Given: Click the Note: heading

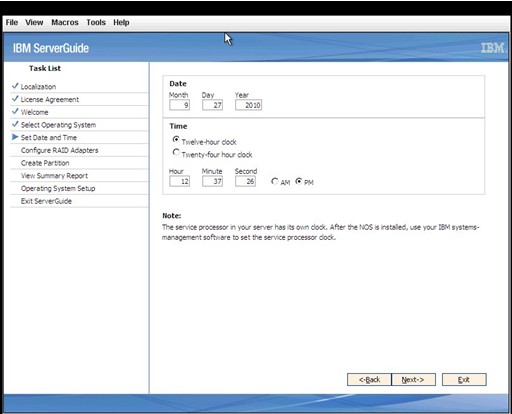Looking at the screenshot, I should 171,215.
